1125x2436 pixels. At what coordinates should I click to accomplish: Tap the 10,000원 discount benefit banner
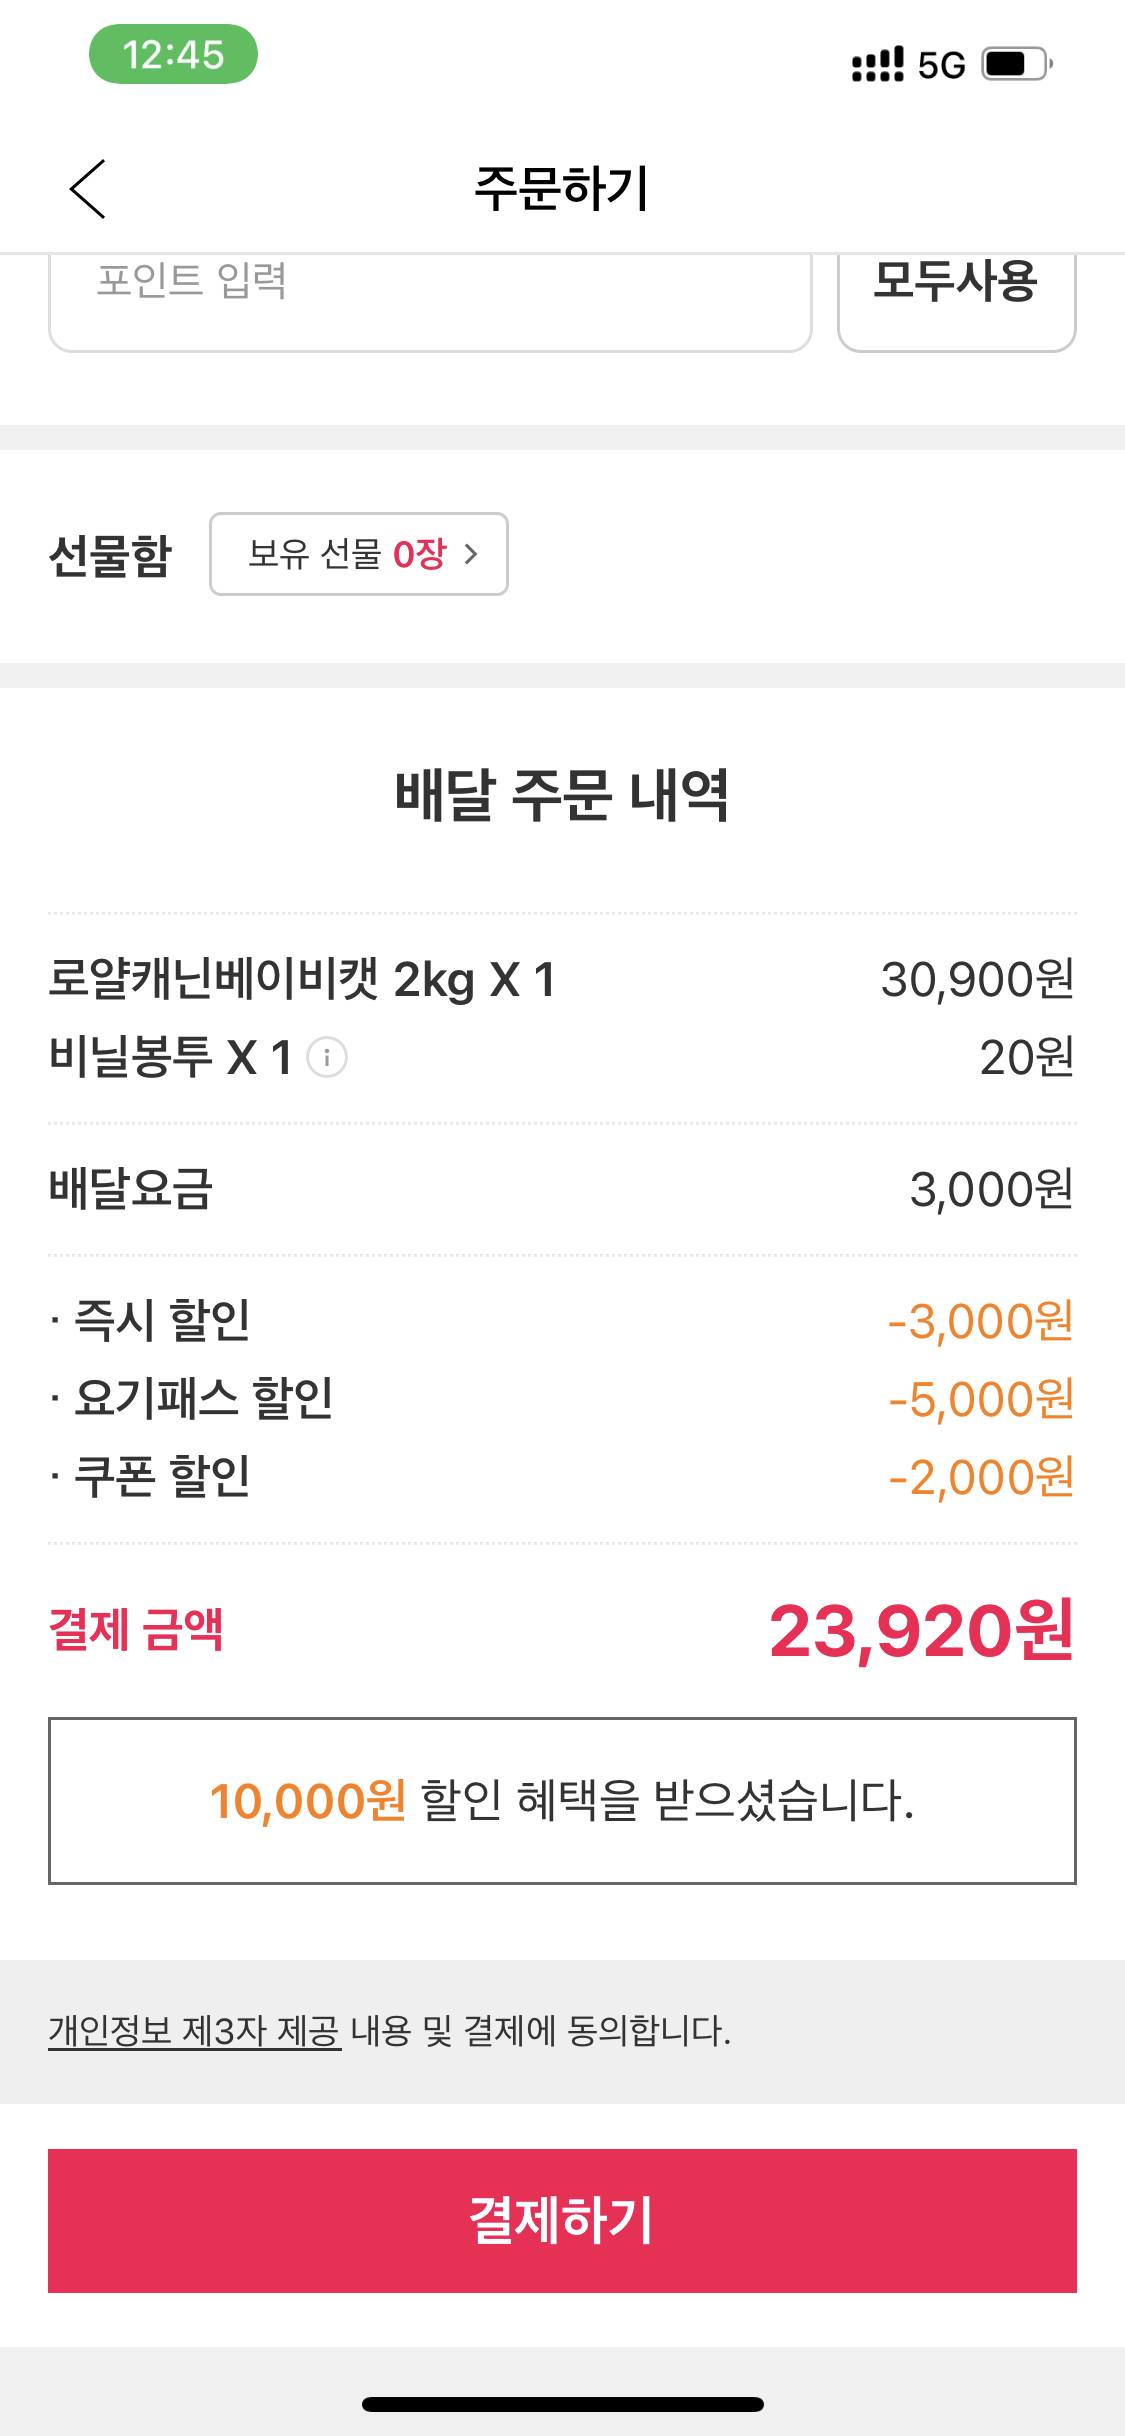click(562, 1801)
